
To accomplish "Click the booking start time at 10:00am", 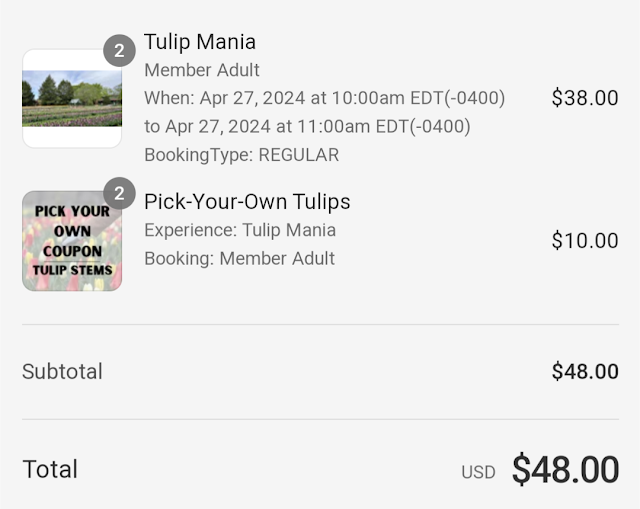I will [x=324, y=98].
